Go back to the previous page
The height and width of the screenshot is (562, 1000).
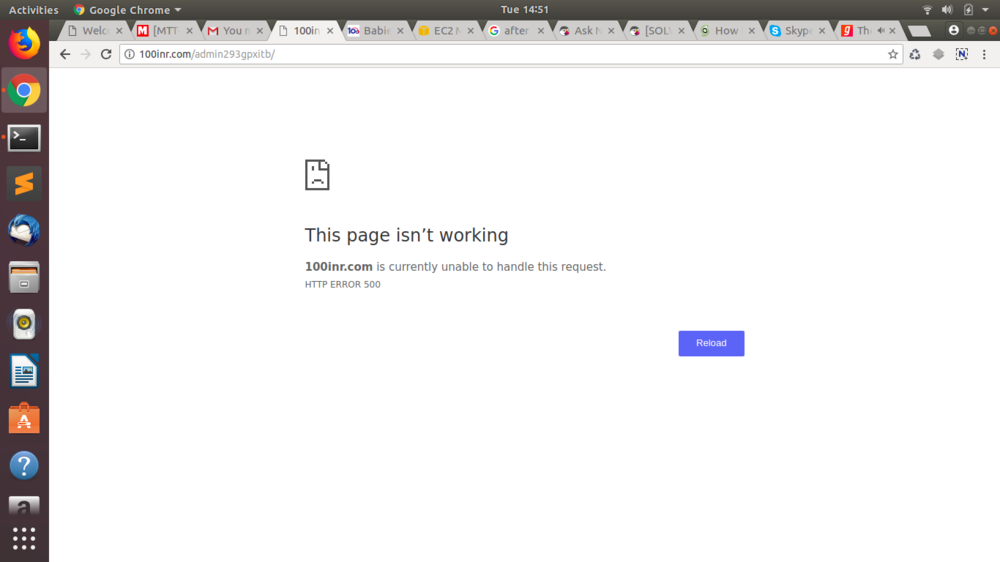[x=65, y=54]
